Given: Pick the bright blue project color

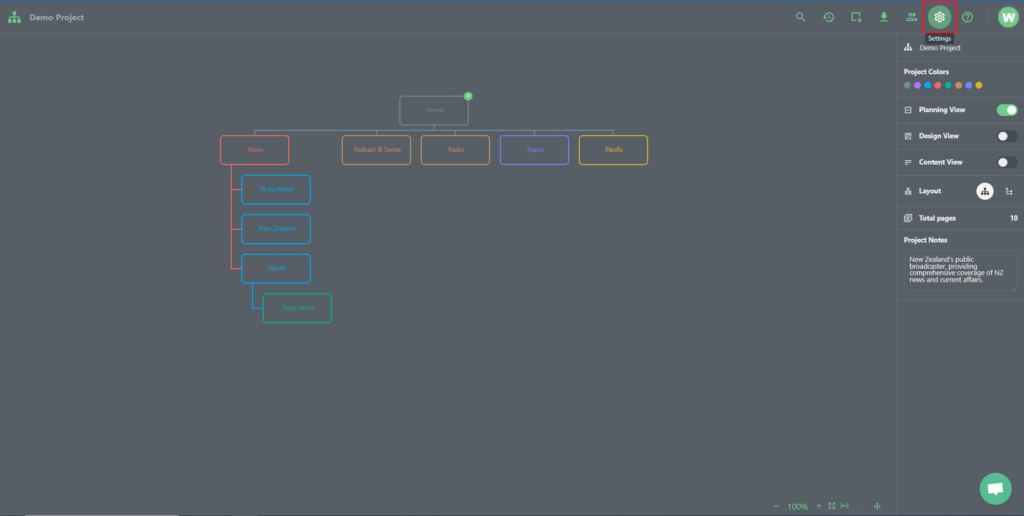Looking at the screenshot, I should [927, 86].
